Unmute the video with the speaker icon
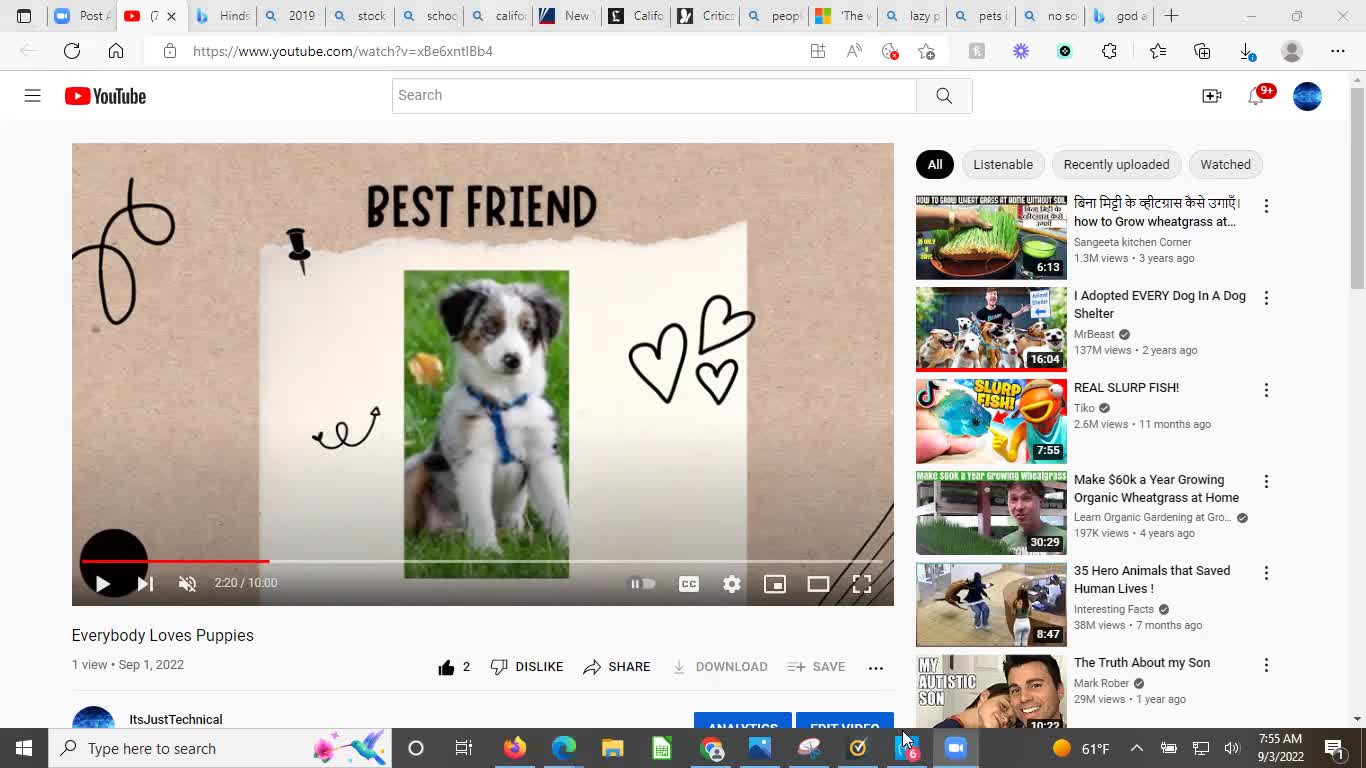This screenshot has width=1366, height=768. click(187, 584)
